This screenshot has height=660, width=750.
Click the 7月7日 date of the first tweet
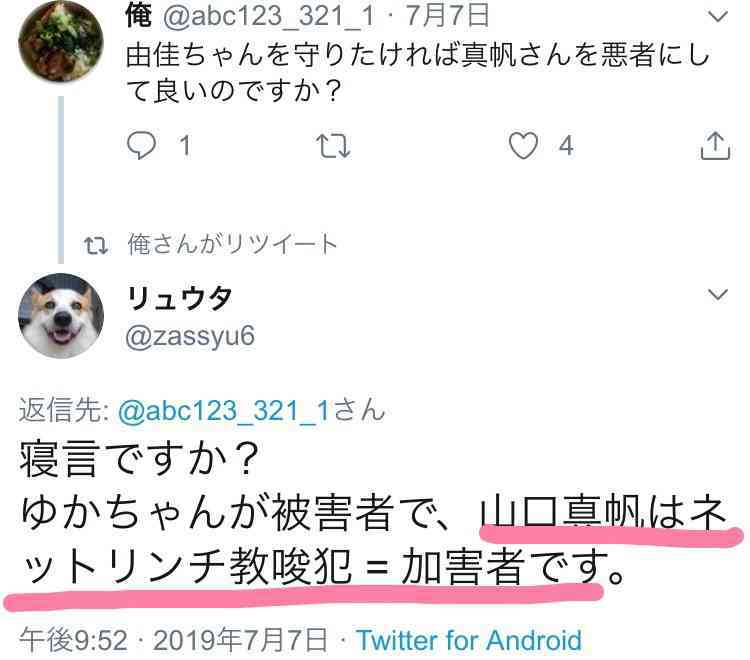(x=448, y=15)
